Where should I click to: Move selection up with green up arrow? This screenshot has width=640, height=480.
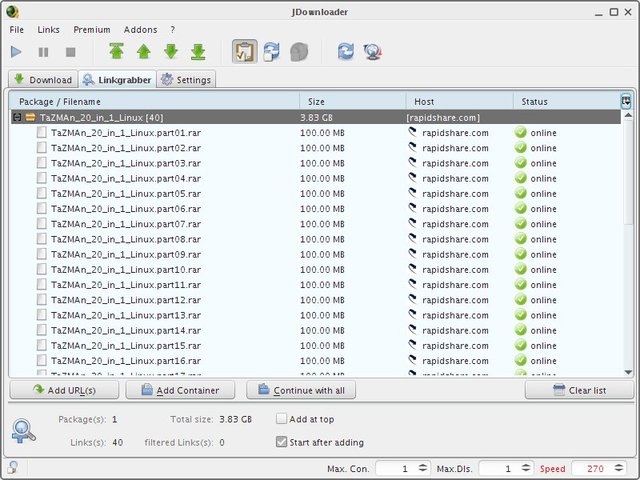pyautogui.click(x=144, y=52)
